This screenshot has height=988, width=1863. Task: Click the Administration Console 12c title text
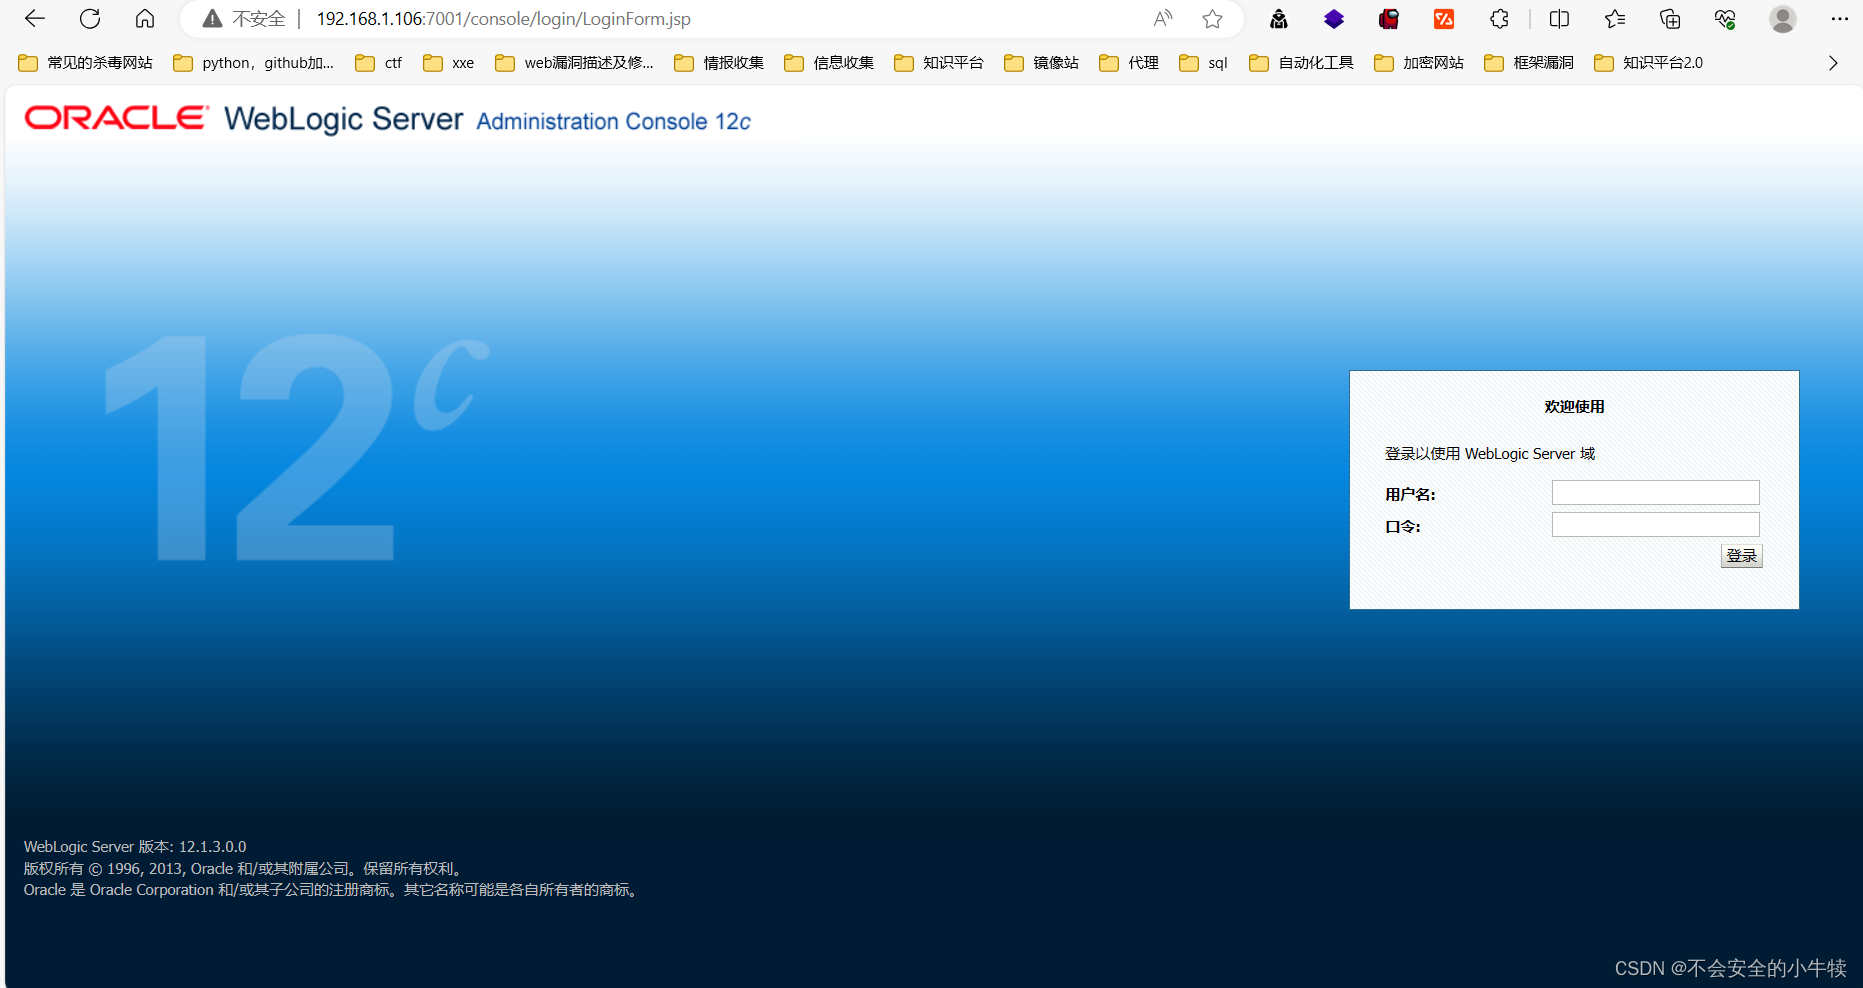click(613, 122)
